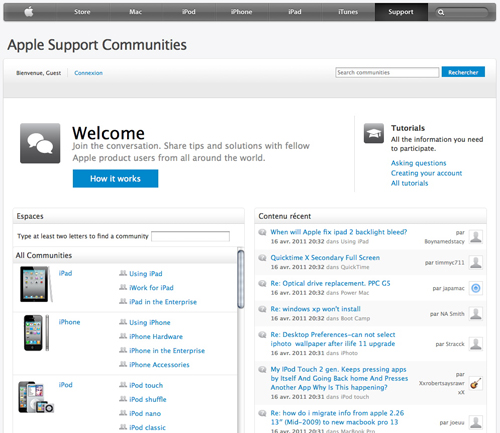Open the discussion icon for Quicktime X Secondary Full Screen
The image size is (500, 433).
pyautogui.click(x=262, y=258)
